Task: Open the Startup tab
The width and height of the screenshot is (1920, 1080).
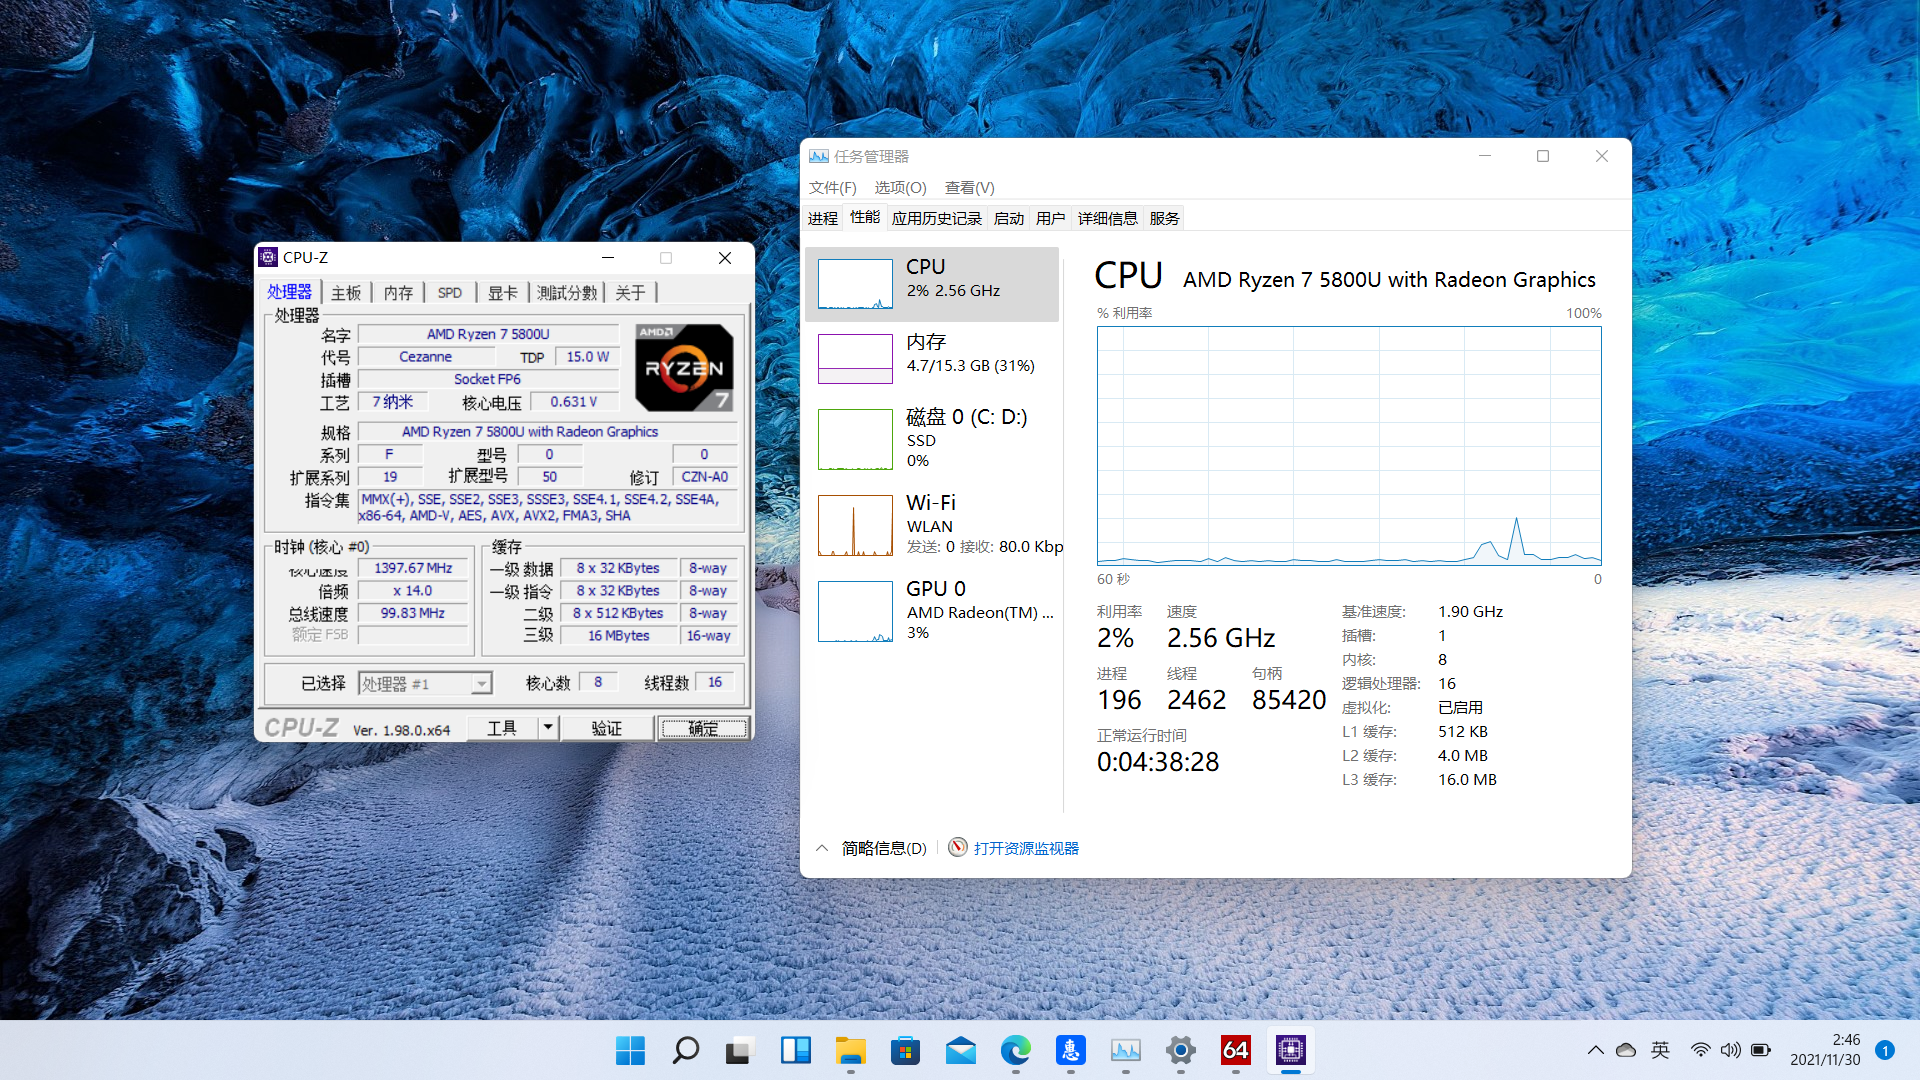Action: click(1009, 219)
